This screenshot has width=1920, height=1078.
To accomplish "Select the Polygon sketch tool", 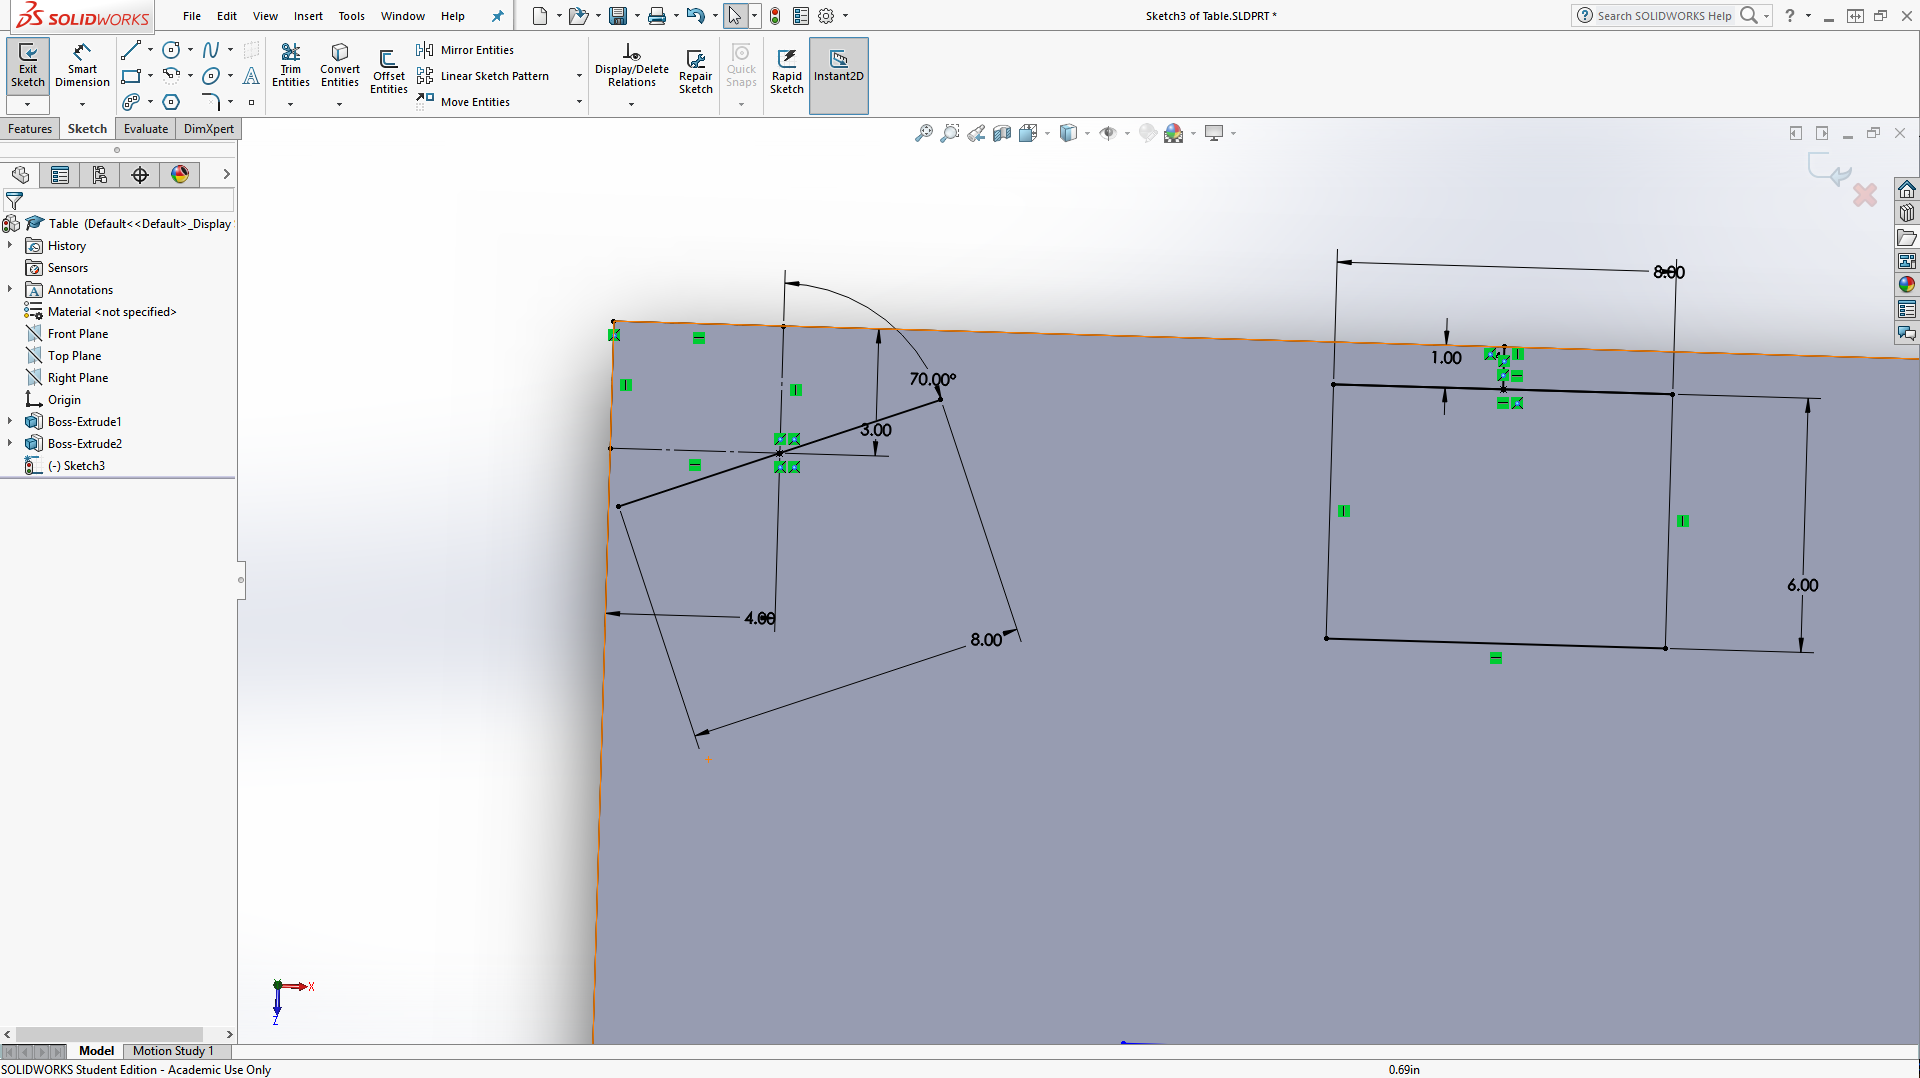I will point(171,102).
